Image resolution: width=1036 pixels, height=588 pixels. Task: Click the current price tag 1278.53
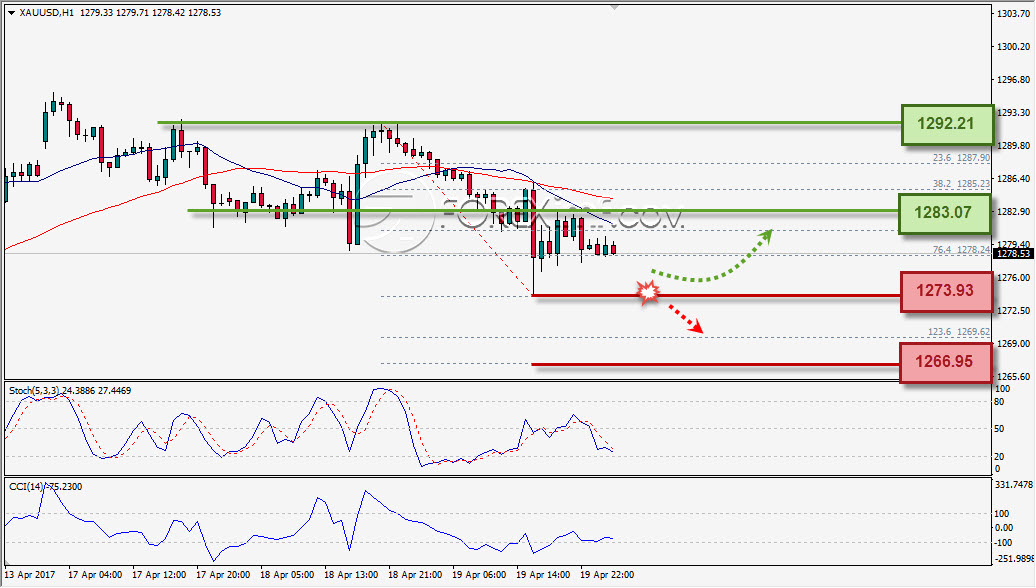(1013, 254)
